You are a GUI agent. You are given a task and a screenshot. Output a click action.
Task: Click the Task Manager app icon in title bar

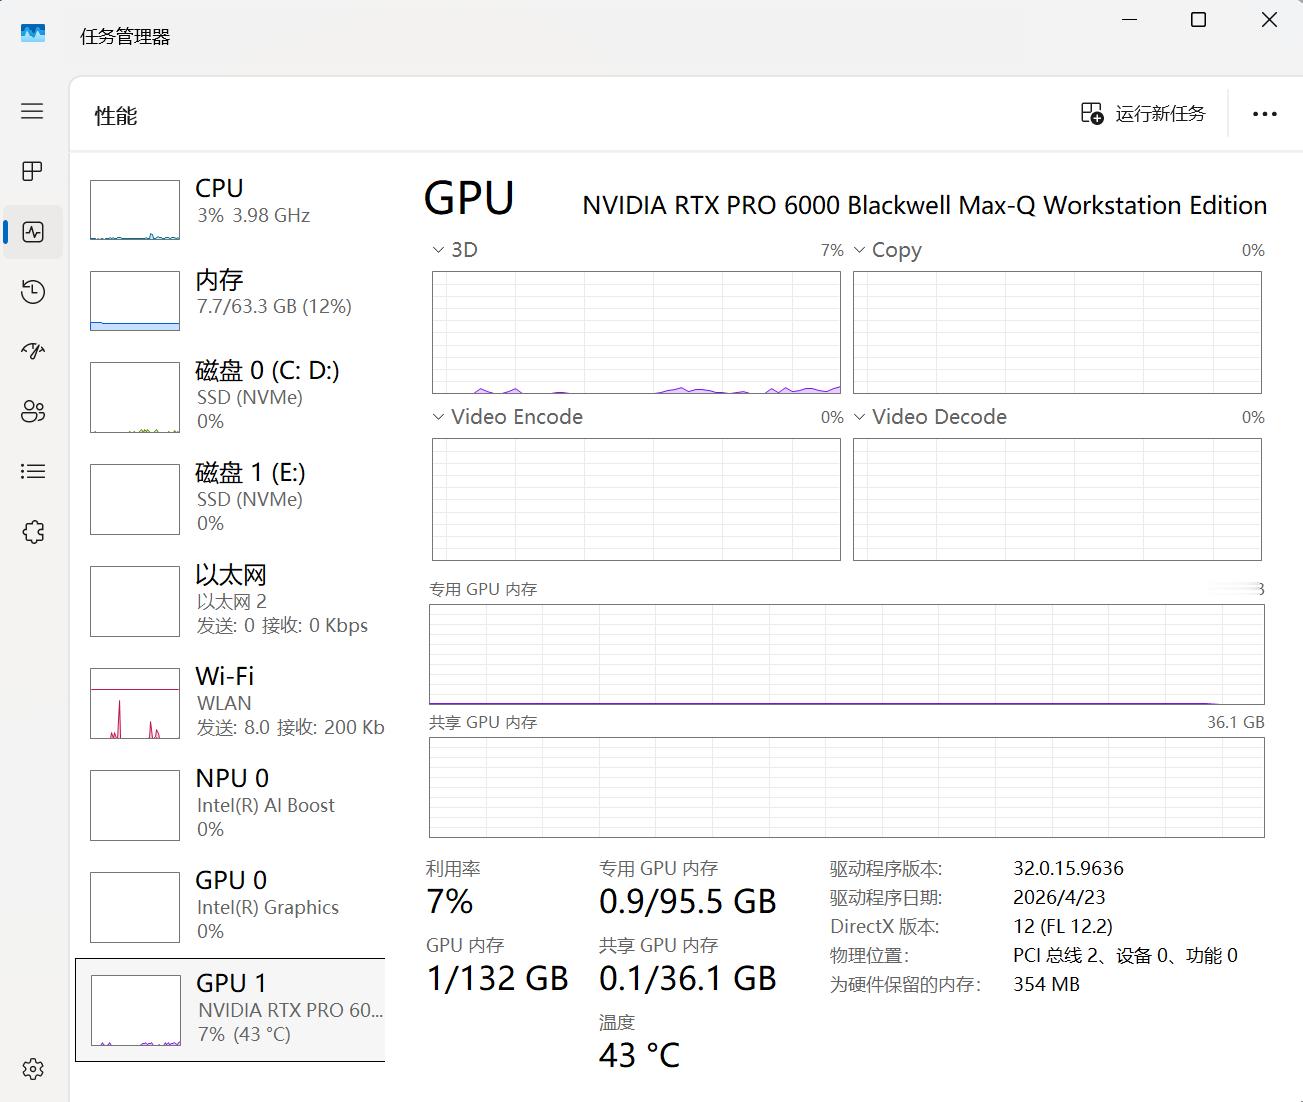[33, 34]
